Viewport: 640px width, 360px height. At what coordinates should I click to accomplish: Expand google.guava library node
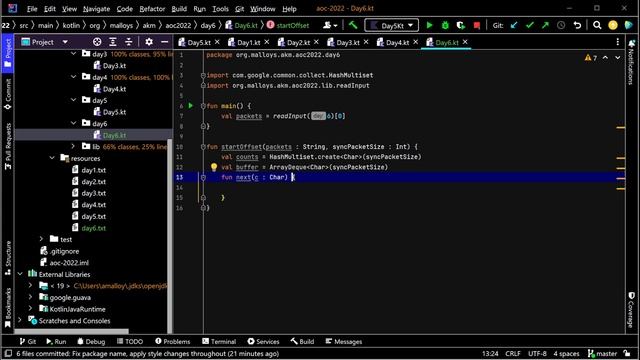[x=31, y=297]
